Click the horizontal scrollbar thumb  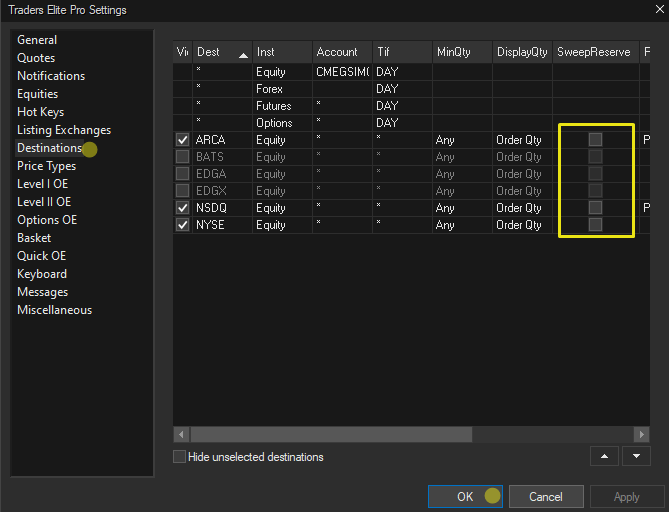click(331, 434)
